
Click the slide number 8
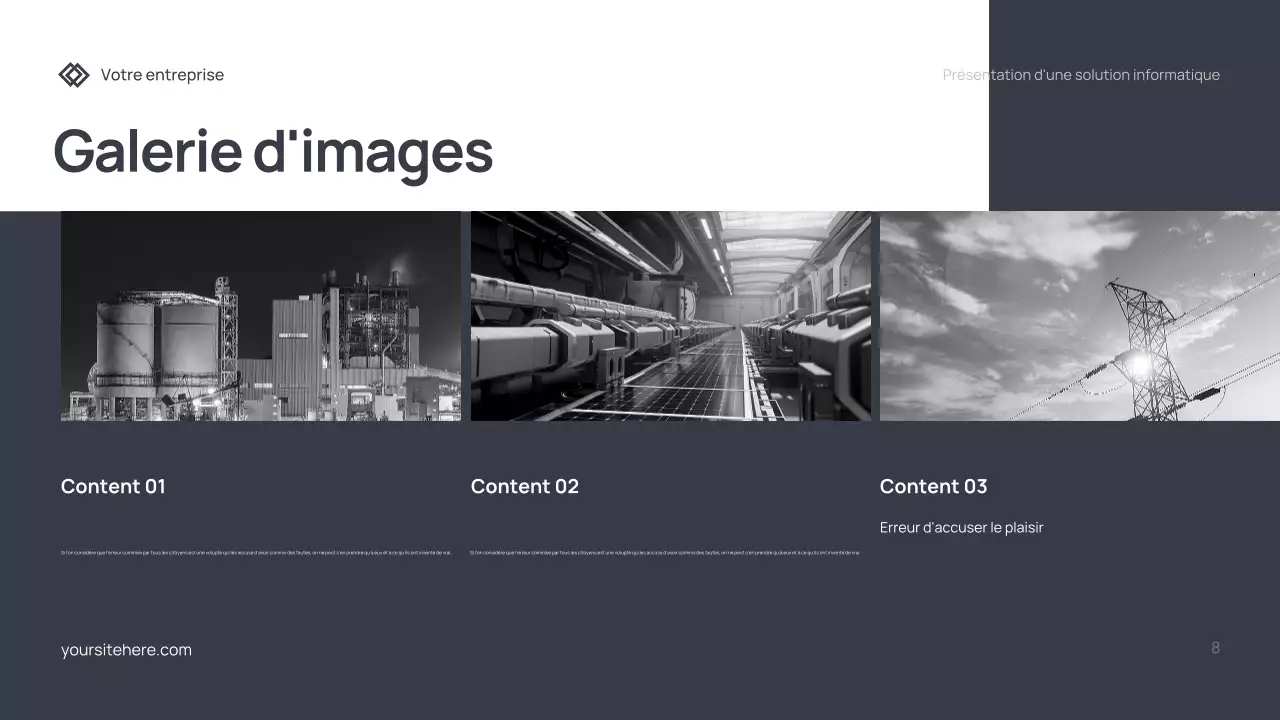[1215, 648]
